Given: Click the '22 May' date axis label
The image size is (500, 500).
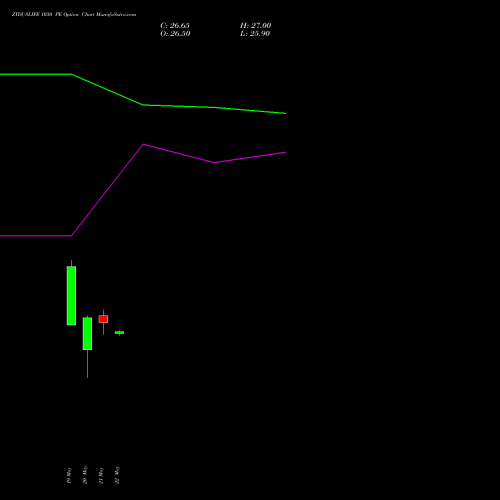Looking at the screenshot, I should (117, 475).
